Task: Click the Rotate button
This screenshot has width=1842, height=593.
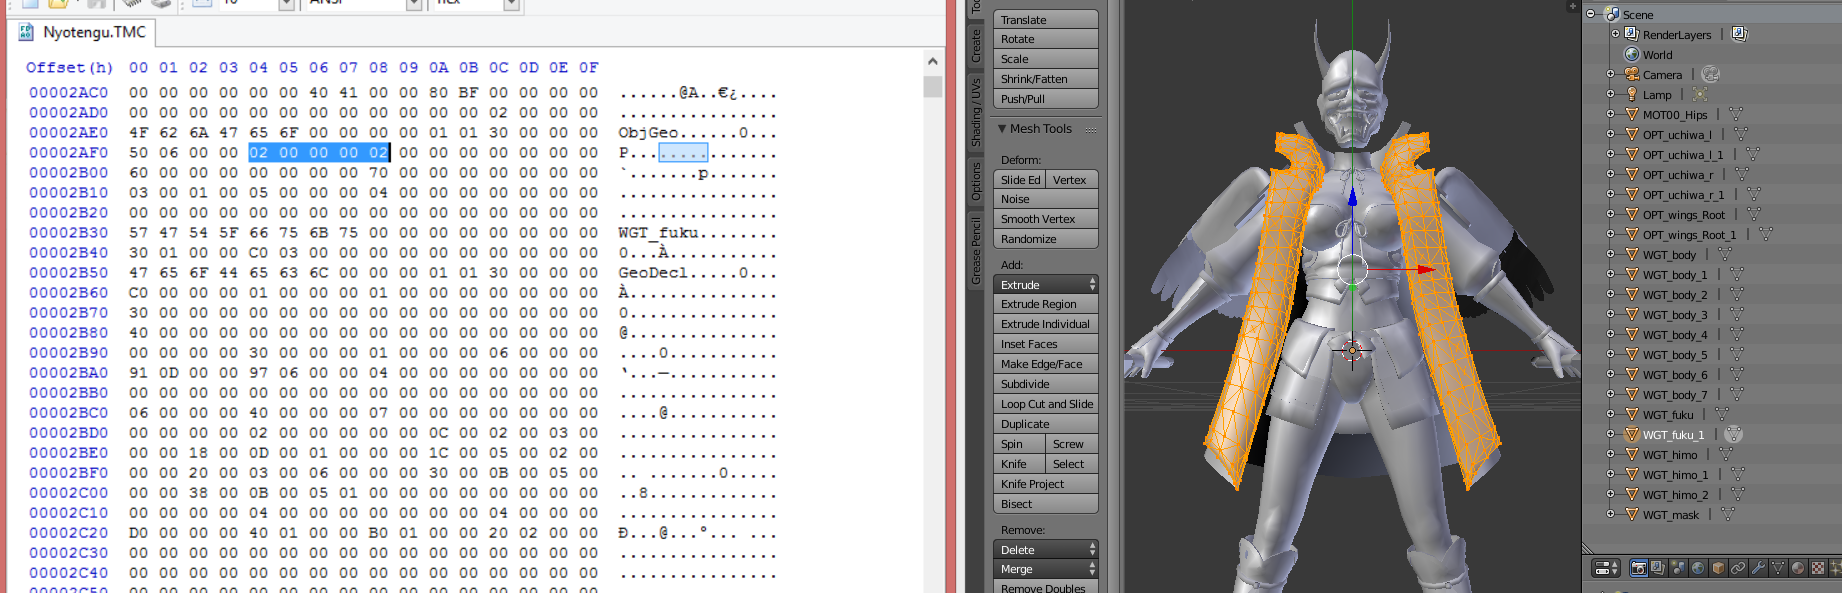Action: tap(1046, 38)
